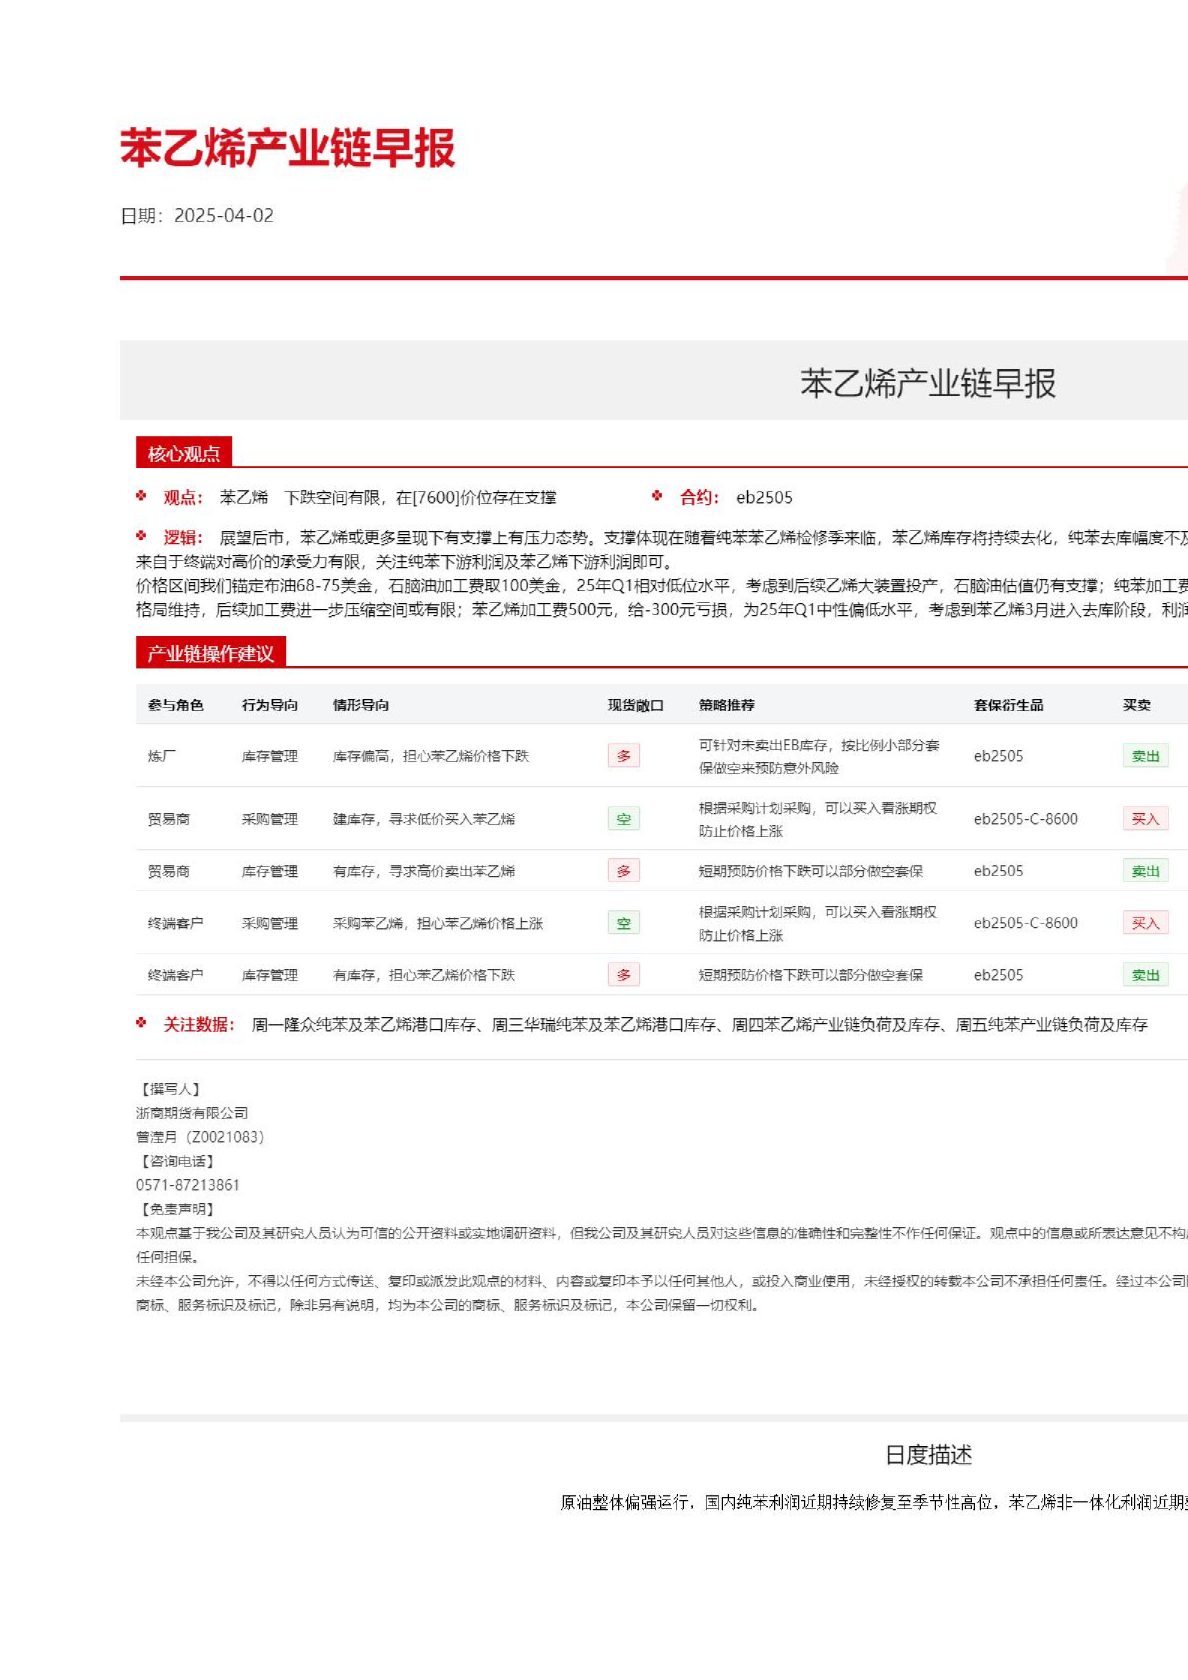Image resolution: width=1188 pixels, height=1680 pixels.
Task: Click the 日度描述 section heading
Action: coord(928,1455)
